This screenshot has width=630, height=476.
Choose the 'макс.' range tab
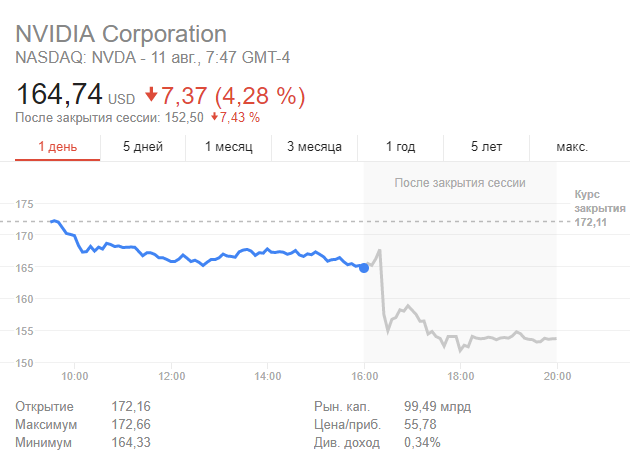(572, 147)
